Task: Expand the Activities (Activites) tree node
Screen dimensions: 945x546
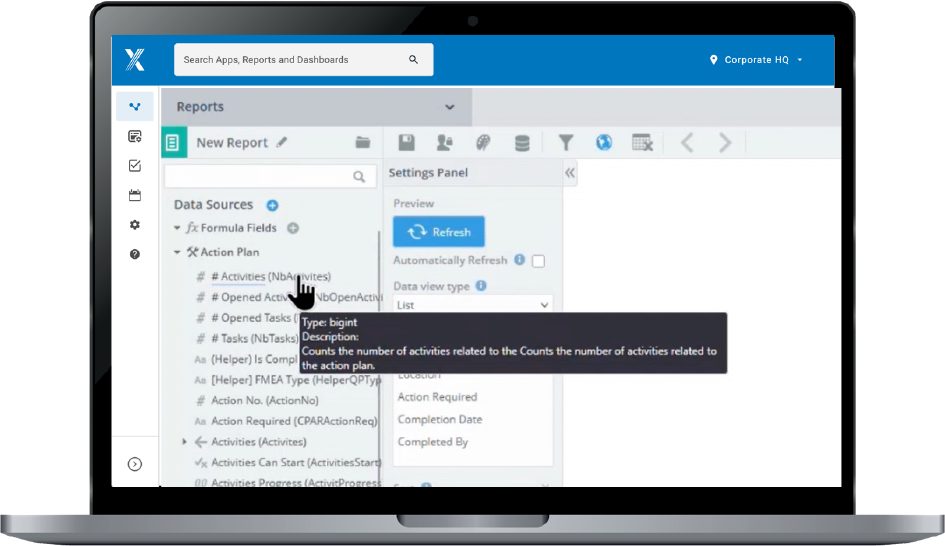Action: point(185,442)
